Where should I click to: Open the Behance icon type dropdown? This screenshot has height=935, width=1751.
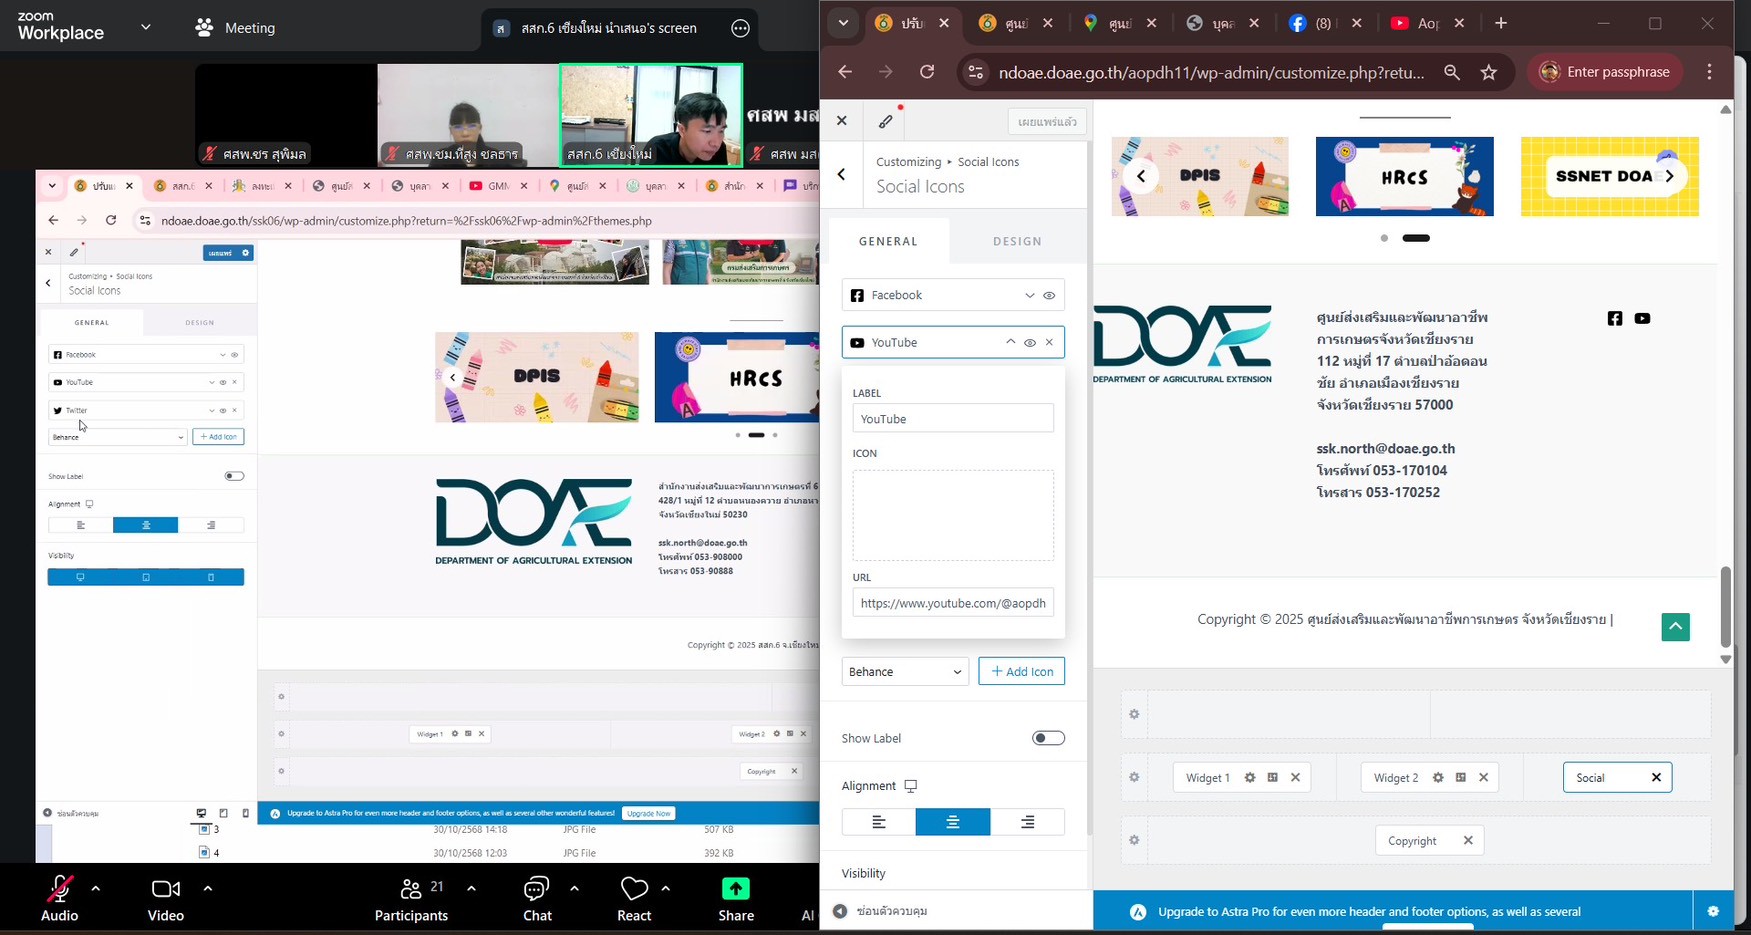[905, 671]
